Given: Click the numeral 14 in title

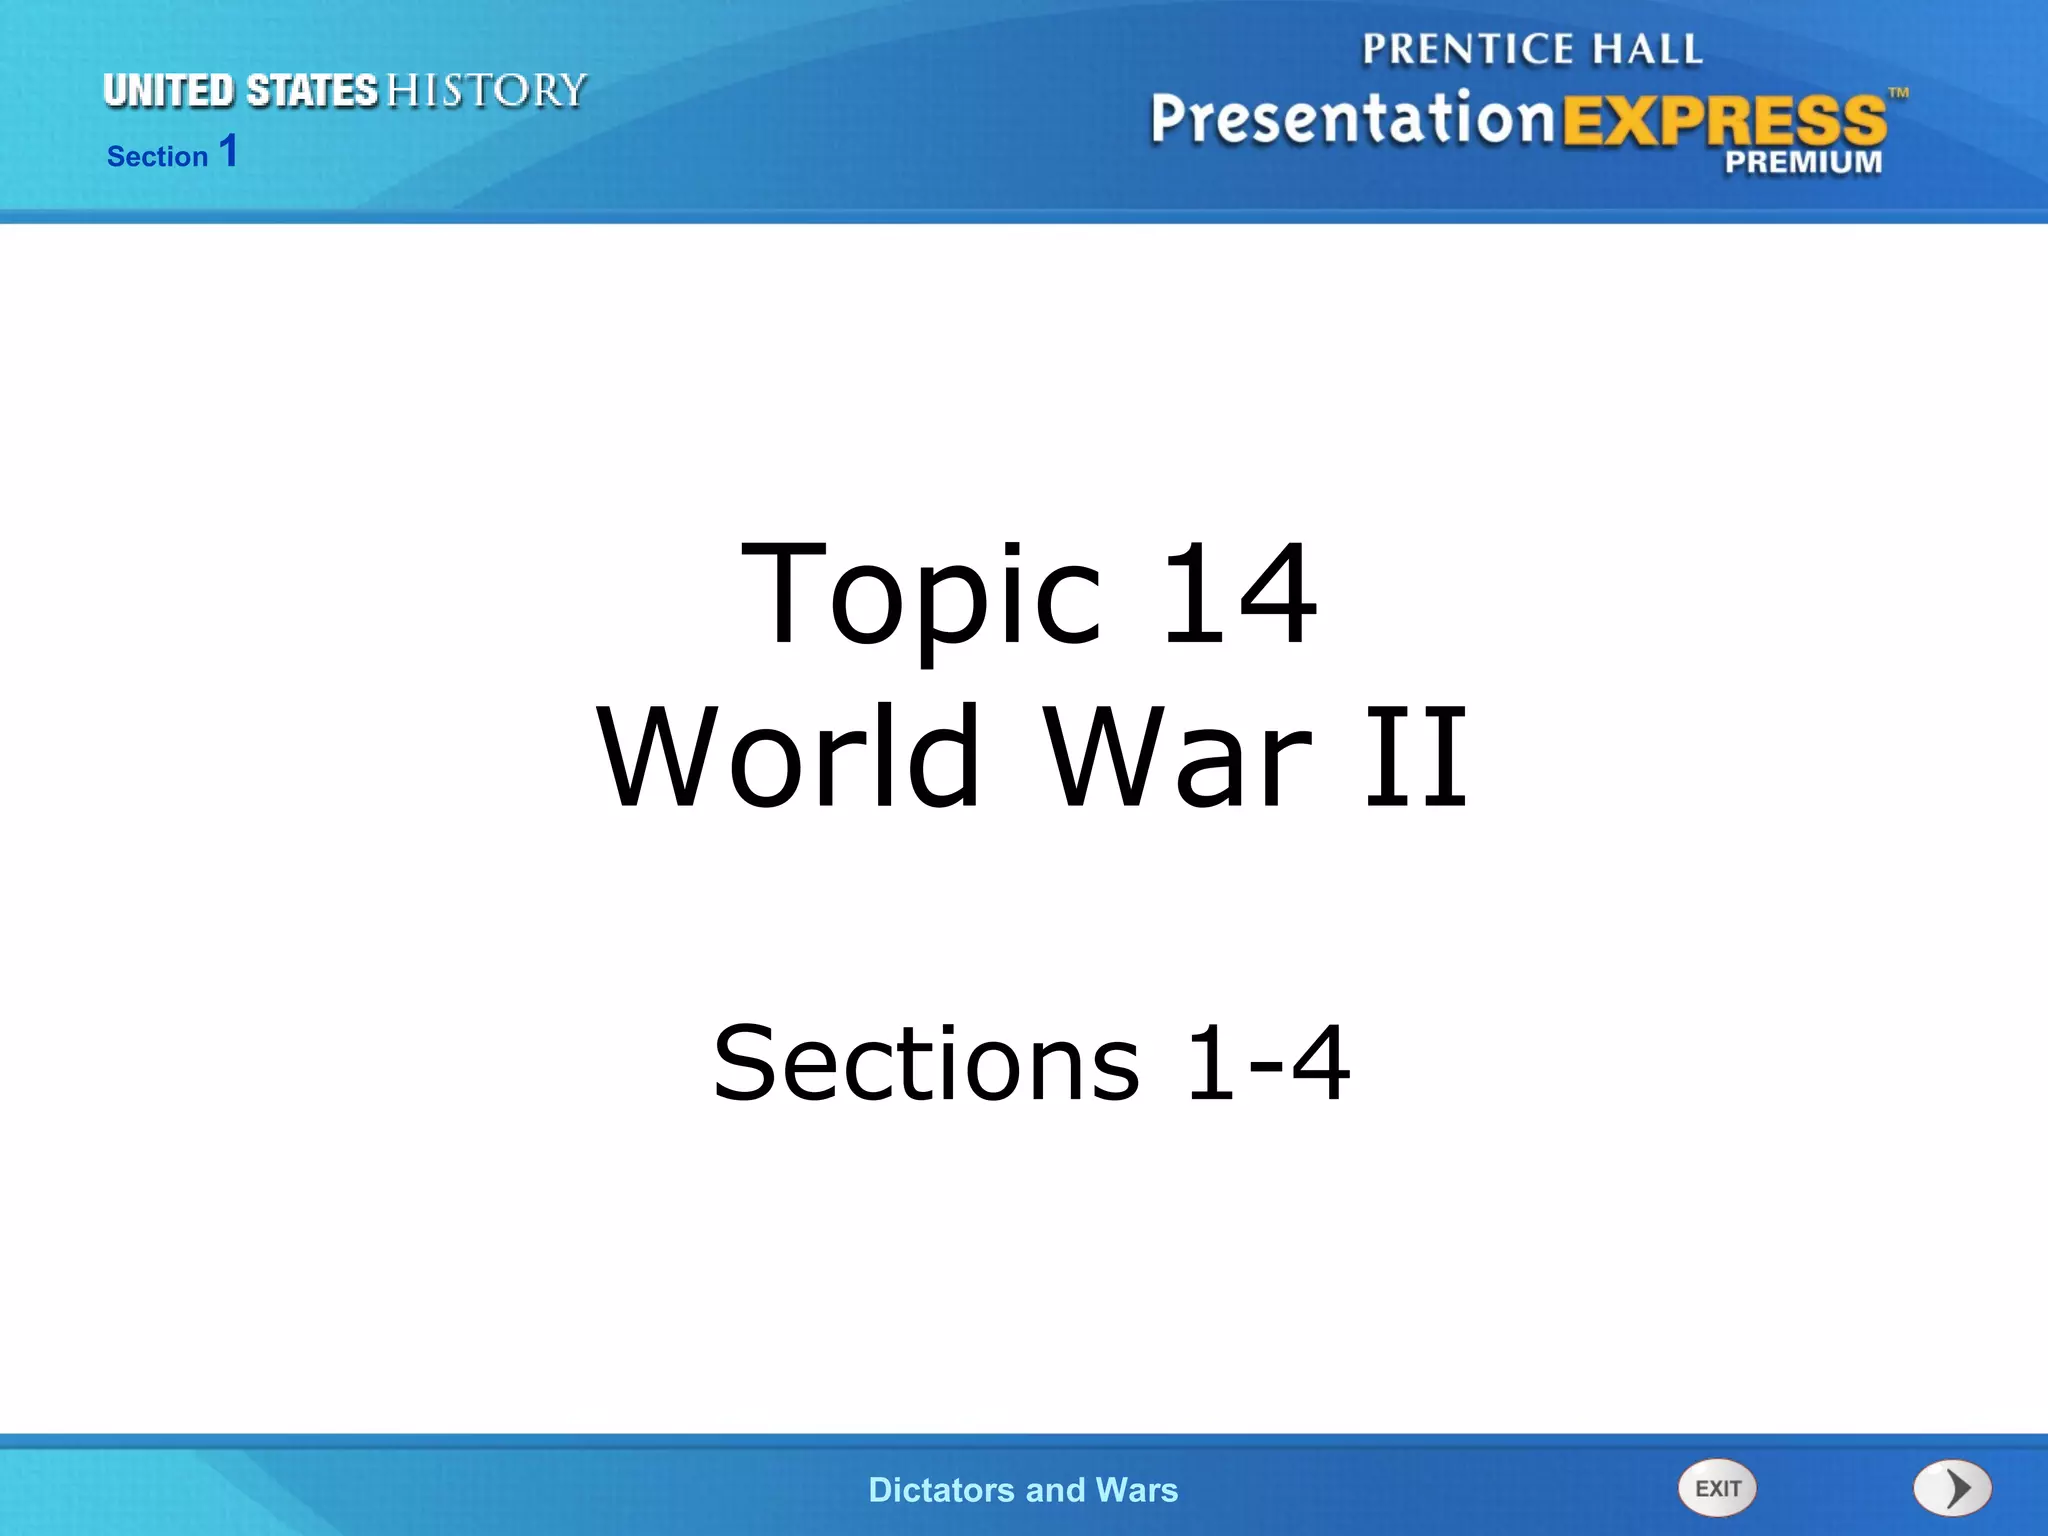Looking at the screenshot, I should (1239, 592).
